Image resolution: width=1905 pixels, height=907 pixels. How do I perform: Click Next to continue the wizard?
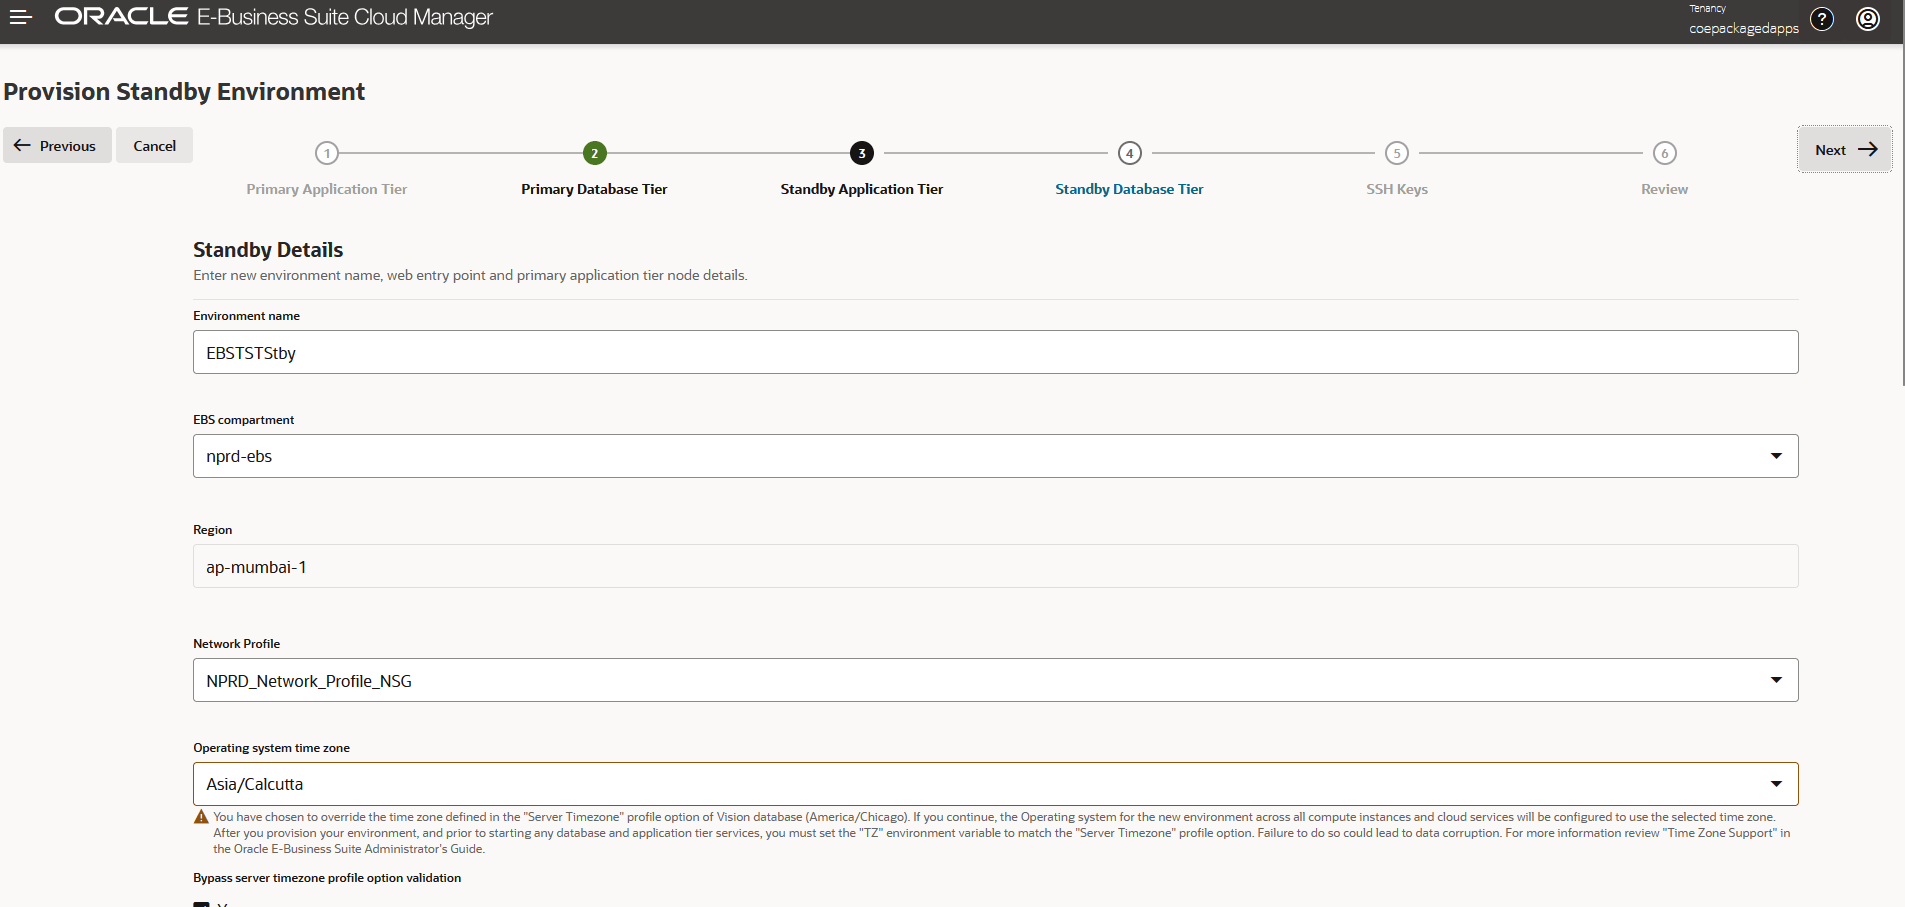[1844, 149]
